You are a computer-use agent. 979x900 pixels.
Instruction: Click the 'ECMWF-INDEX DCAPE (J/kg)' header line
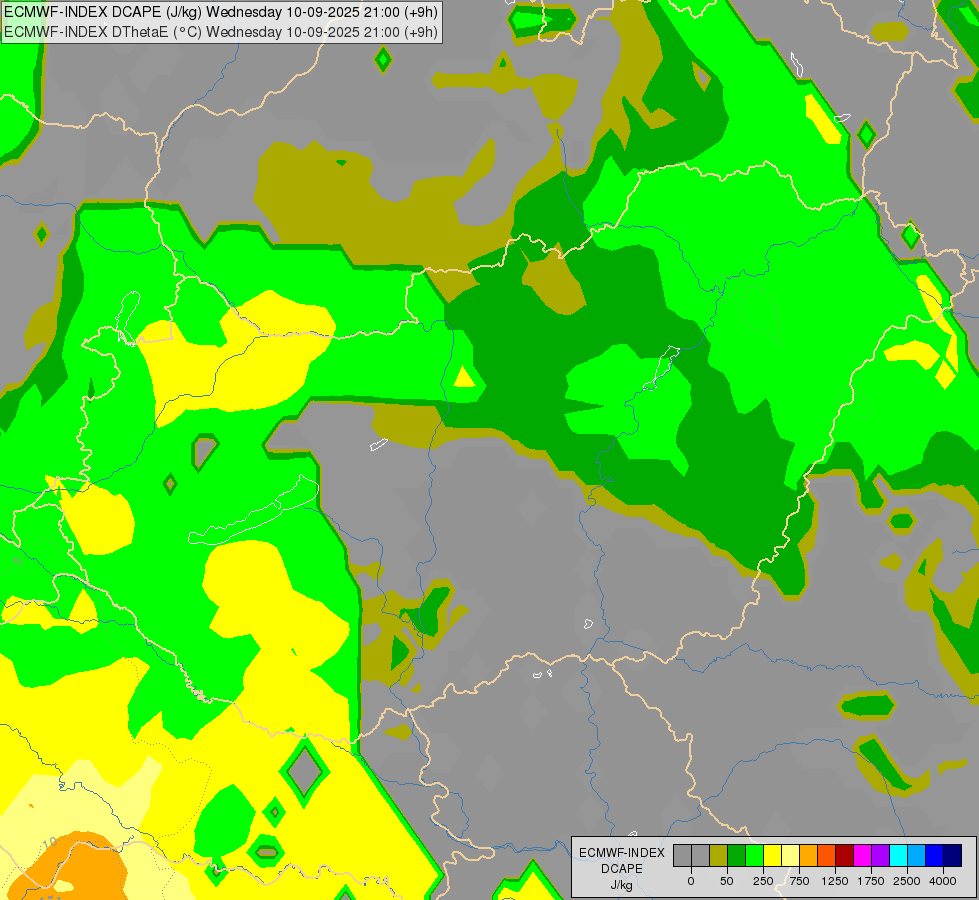221,12
